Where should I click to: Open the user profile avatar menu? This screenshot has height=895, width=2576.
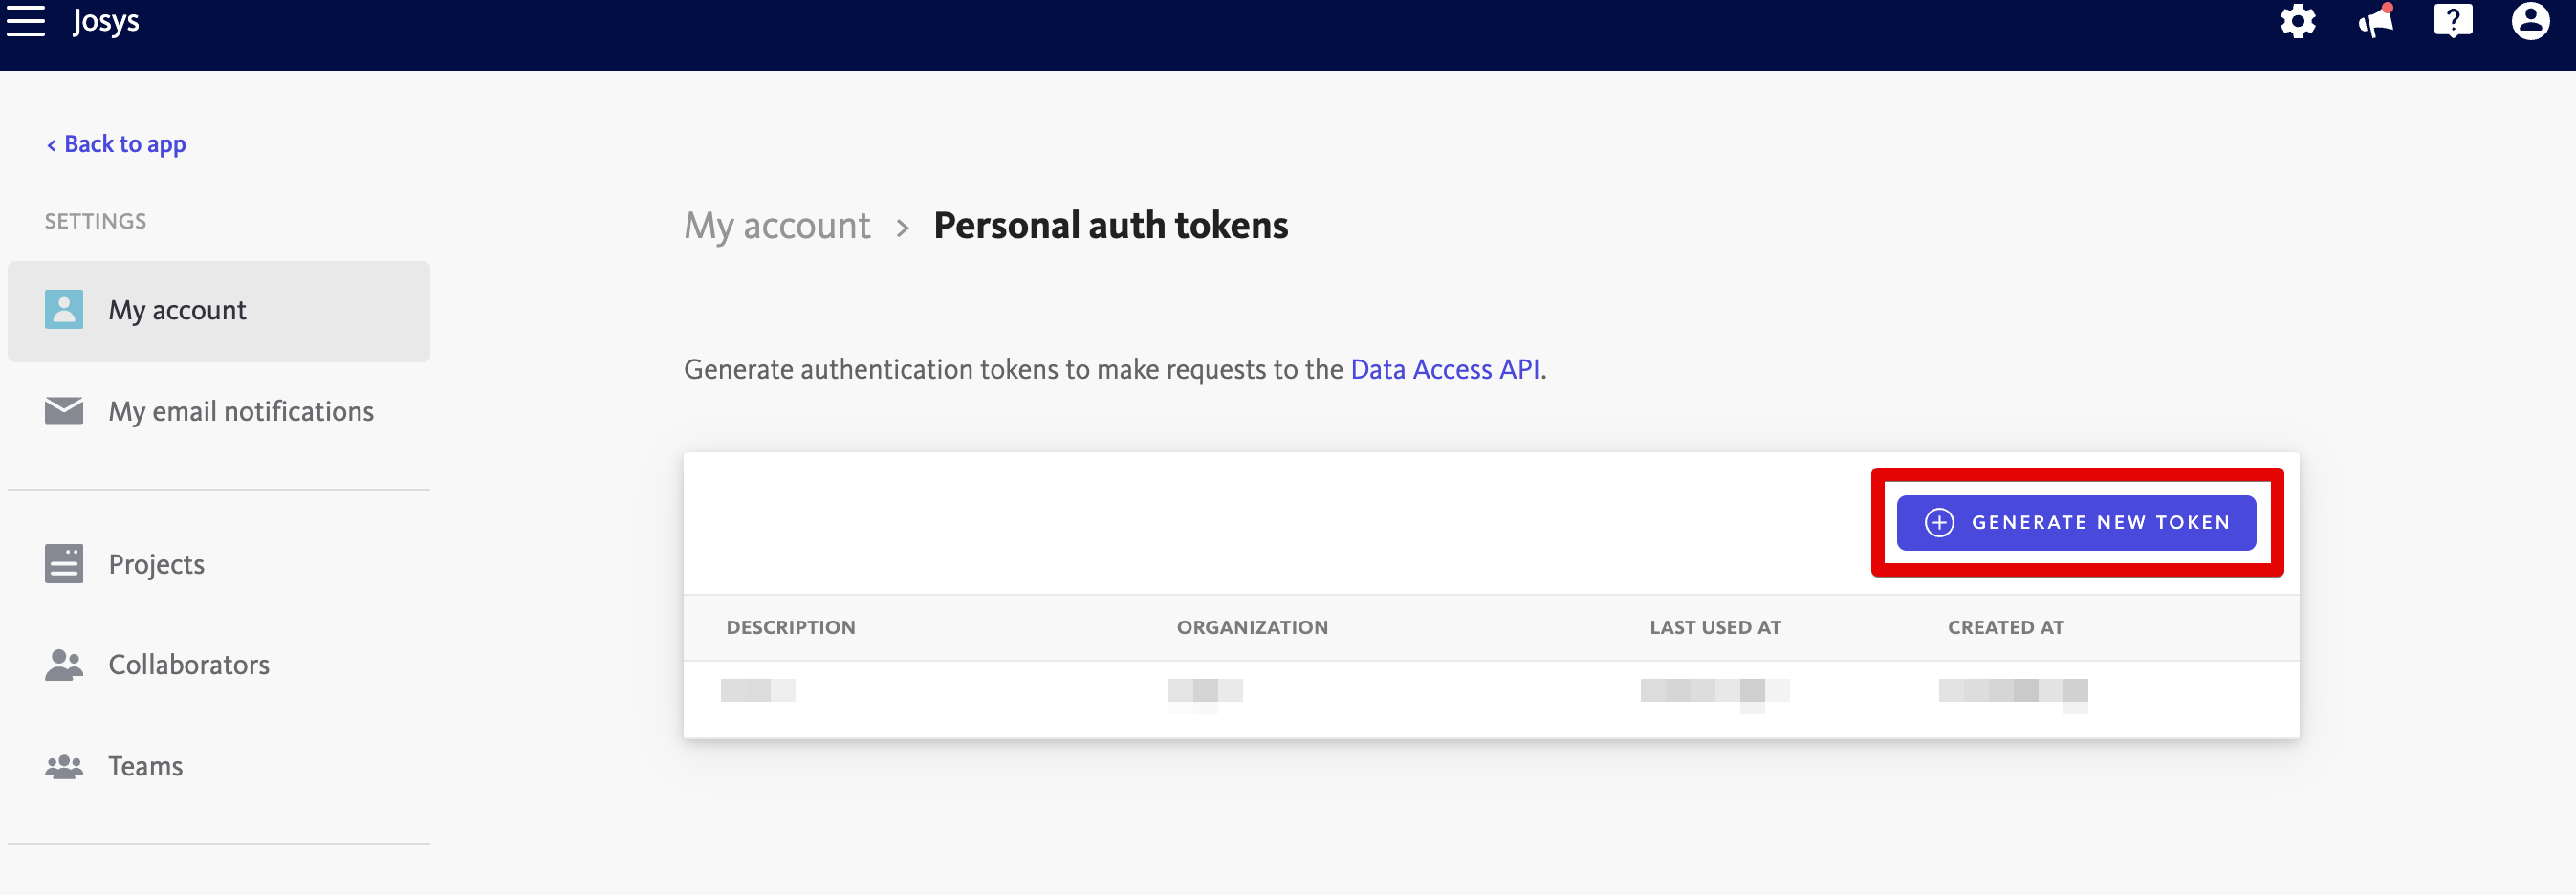click(2530, 21)
